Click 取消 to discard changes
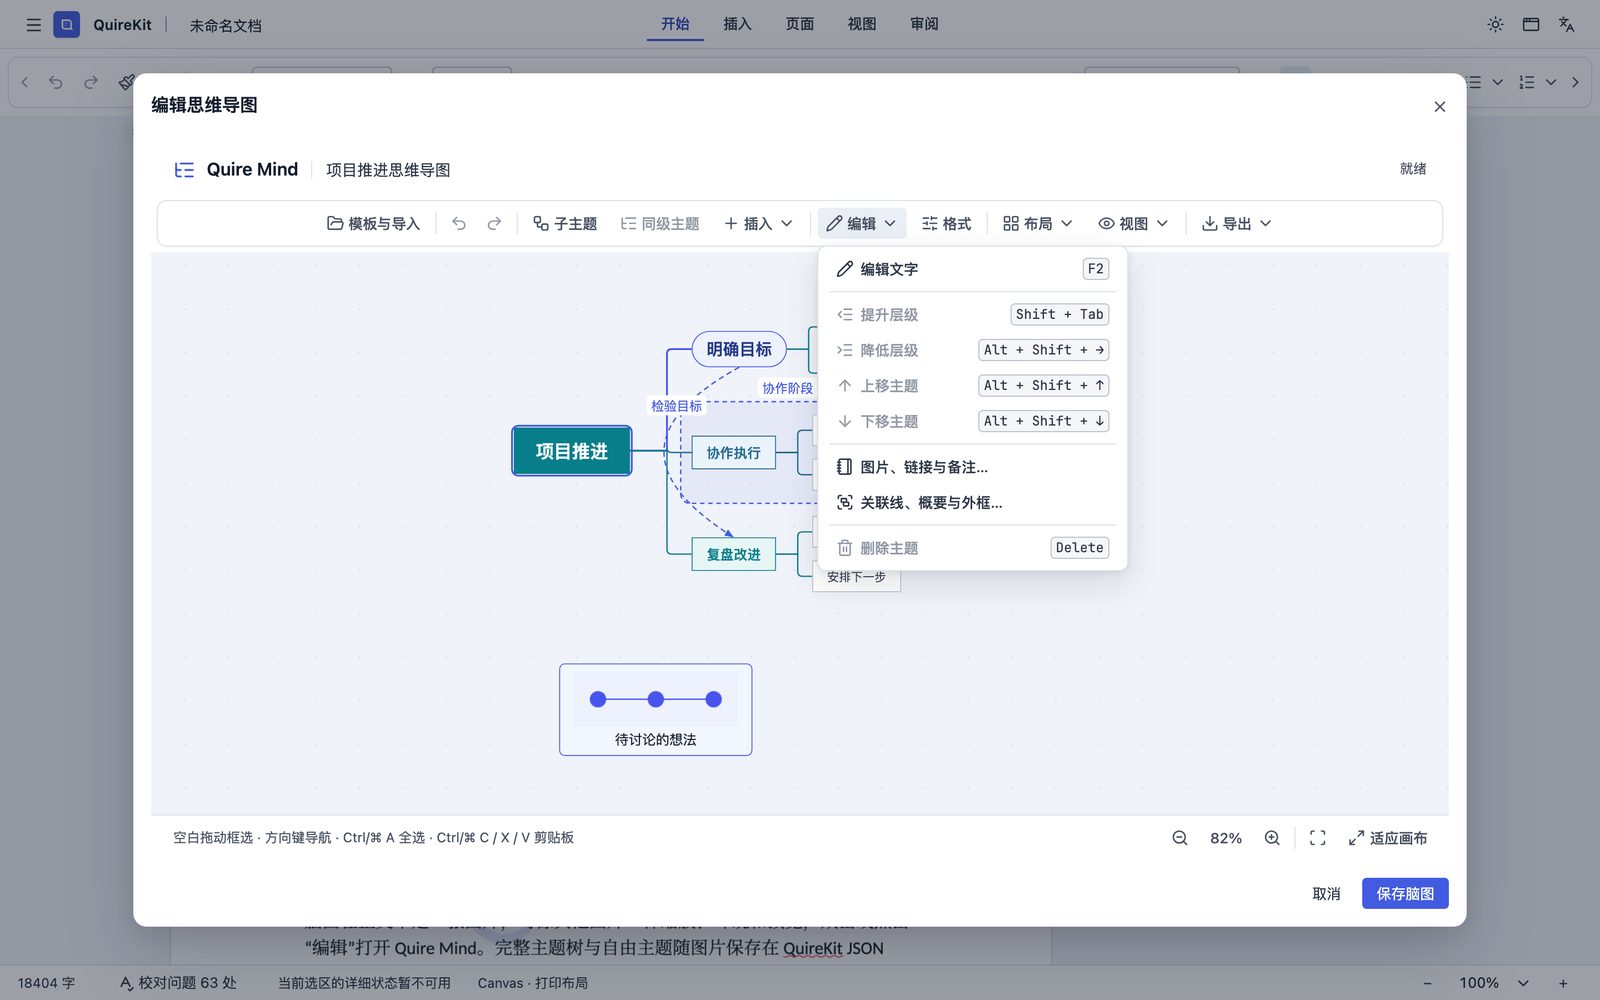 [x=1326, y=894]
